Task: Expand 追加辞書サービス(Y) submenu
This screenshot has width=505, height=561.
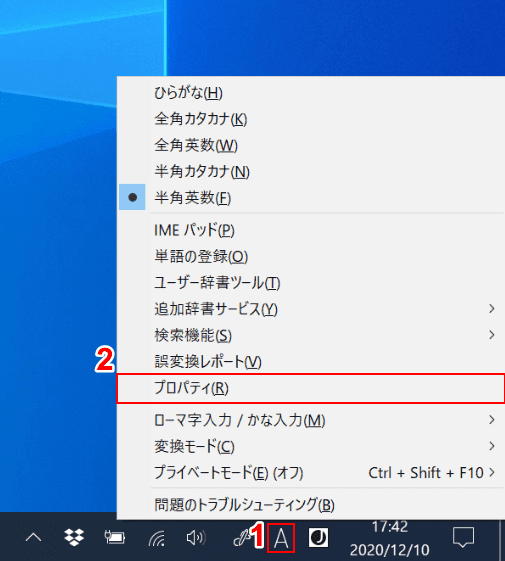Action: point(311,309)
